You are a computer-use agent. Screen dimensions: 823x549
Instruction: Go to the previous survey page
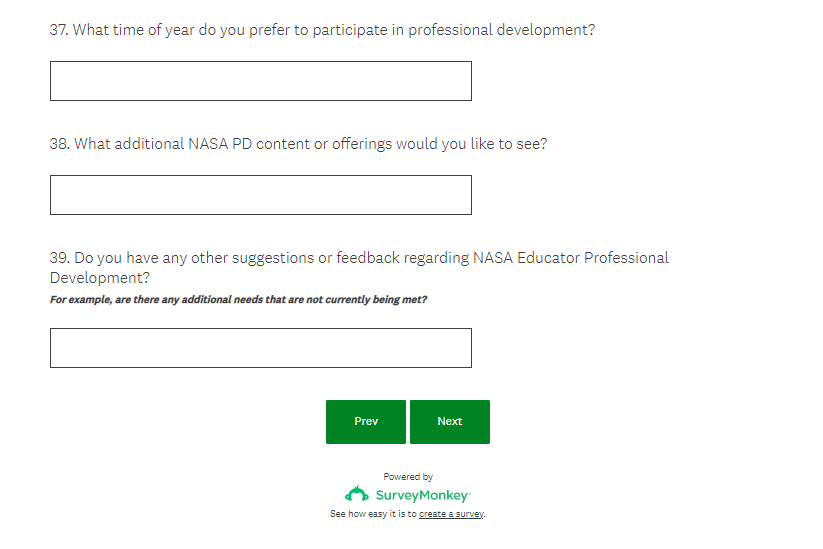coord(366,422)
